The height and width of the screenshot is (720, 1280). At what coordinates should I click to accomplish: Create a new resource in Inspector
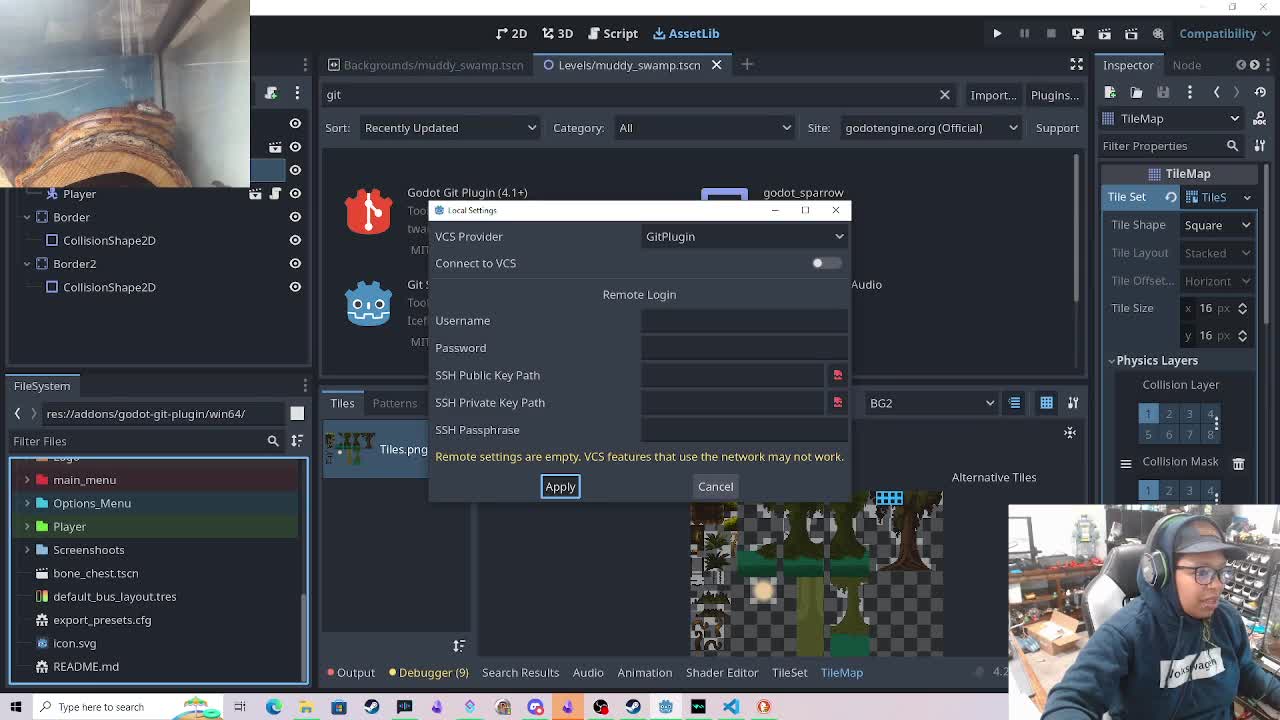tap(1110, 92)
